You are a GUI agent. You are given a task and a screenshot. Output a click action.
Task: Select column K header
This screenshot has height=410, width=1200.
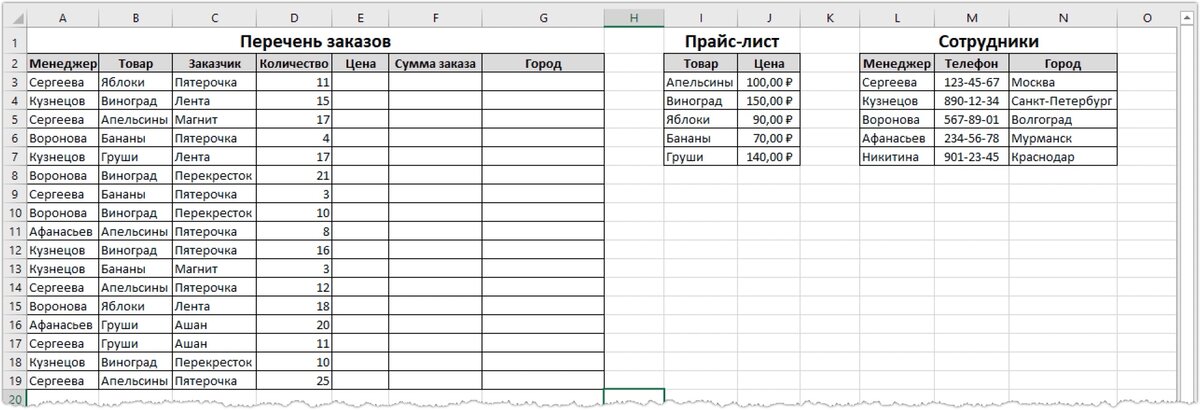click(830, 17)
